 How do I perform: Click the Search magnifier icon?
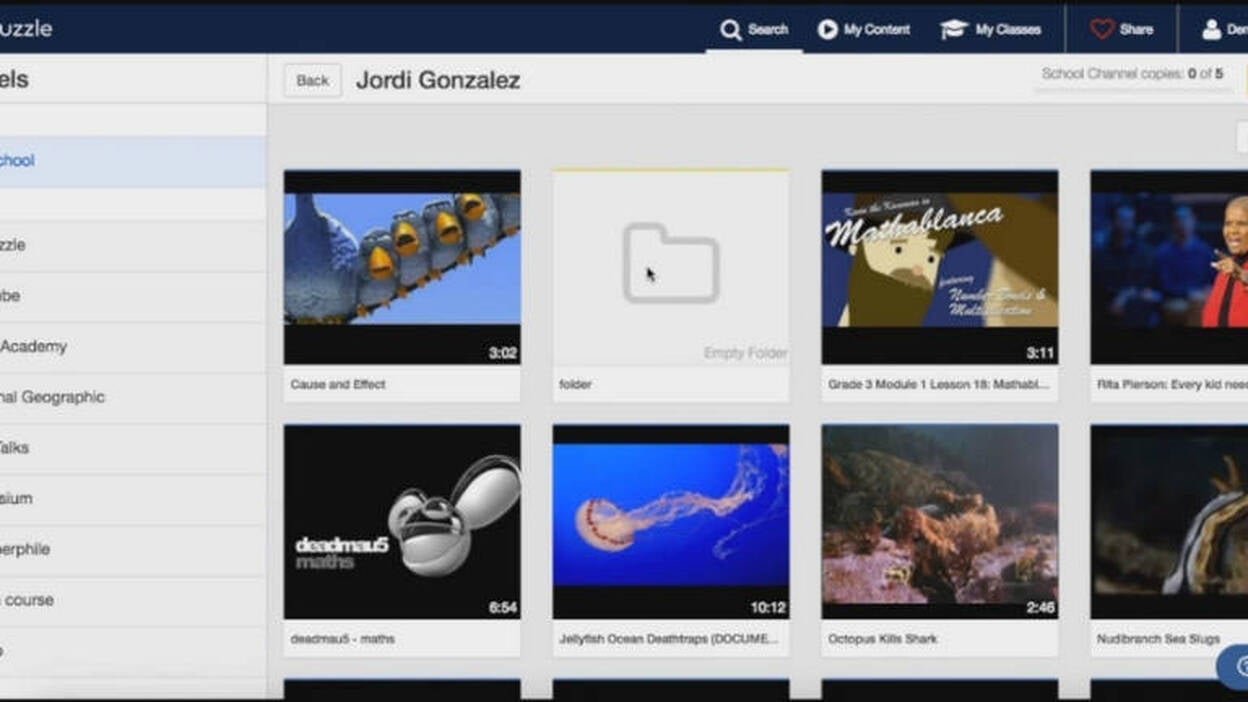pos(731,30)
